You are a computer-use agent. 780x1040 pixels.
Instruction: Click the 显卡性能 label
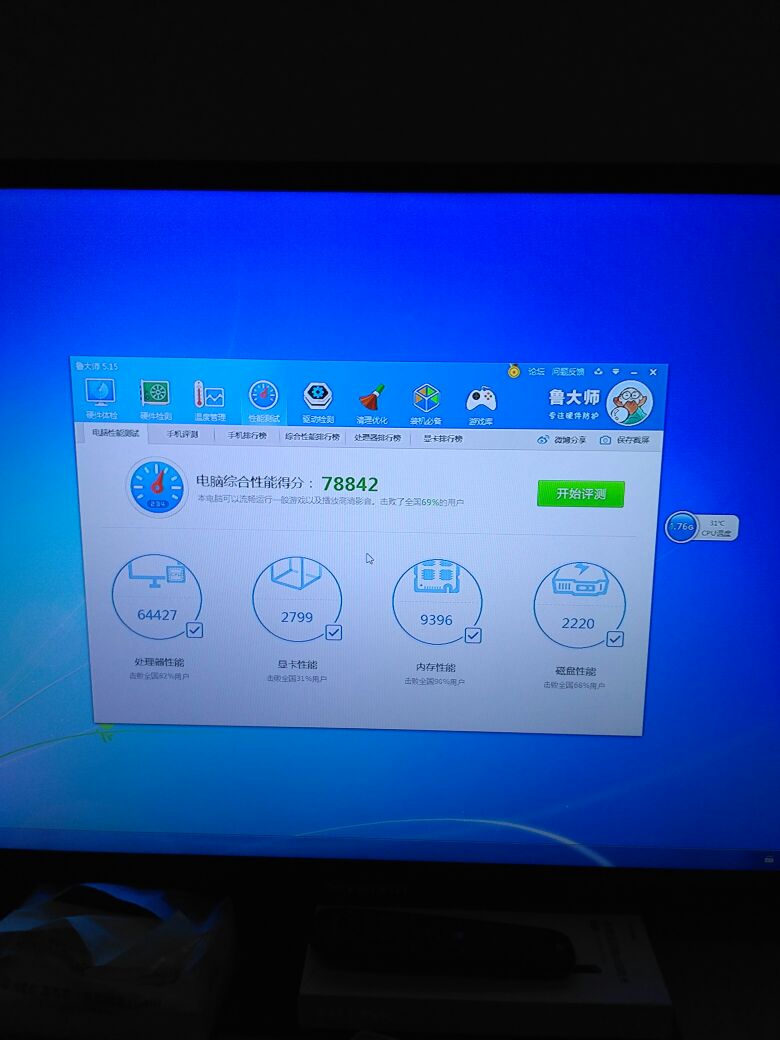point(297,665)
